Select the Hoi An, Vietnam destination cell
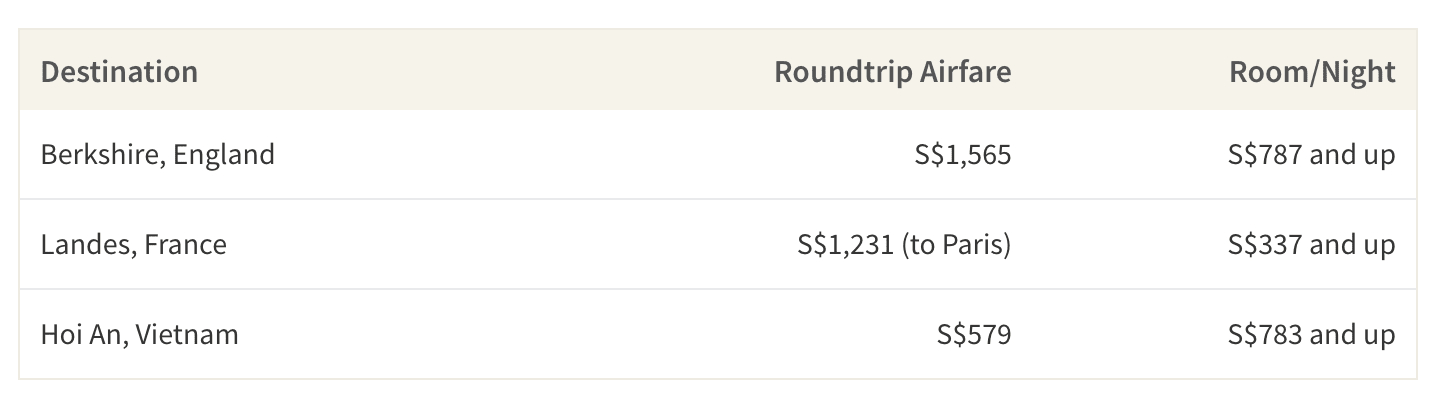1438x406 pixels. (140, 334)
